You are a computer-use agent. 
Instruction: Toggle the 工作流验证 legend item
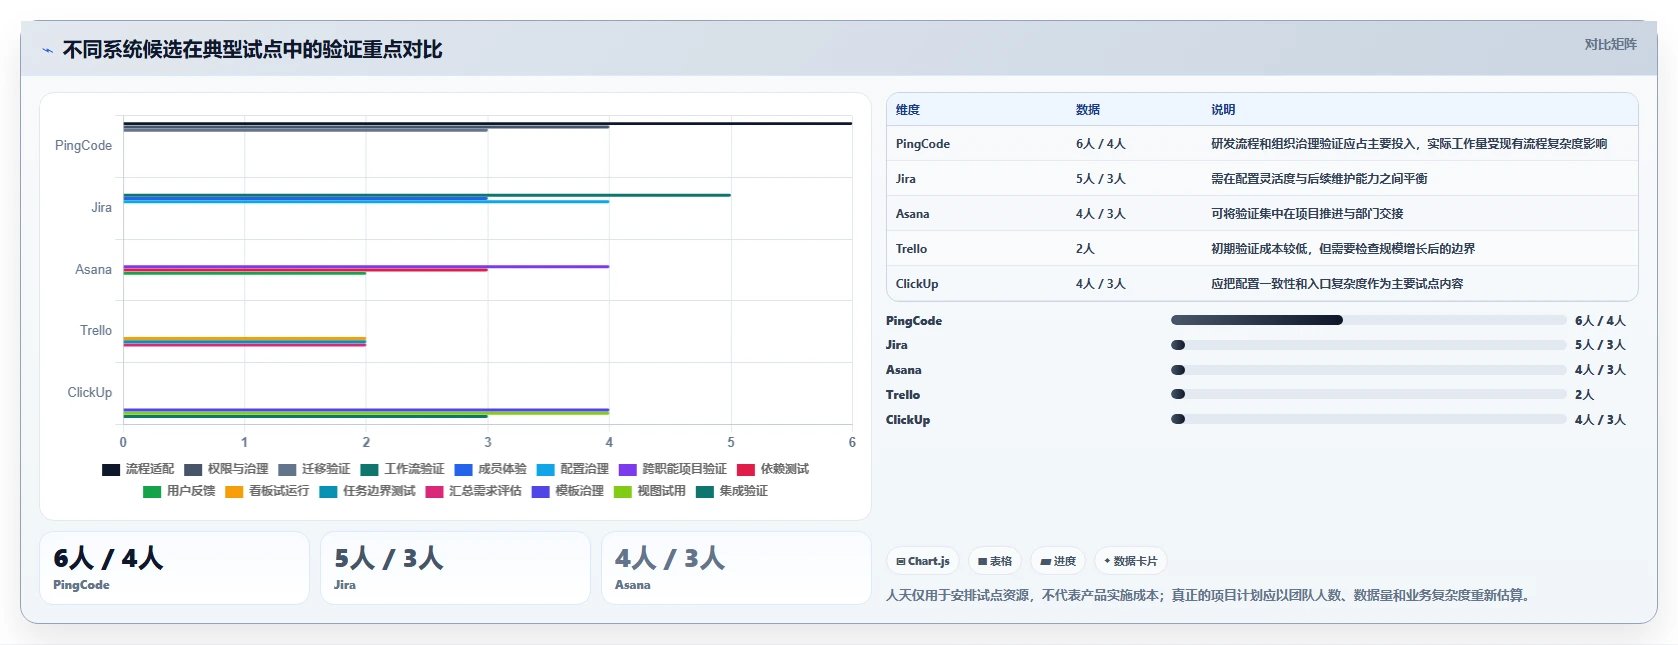[x=402, y=469]
